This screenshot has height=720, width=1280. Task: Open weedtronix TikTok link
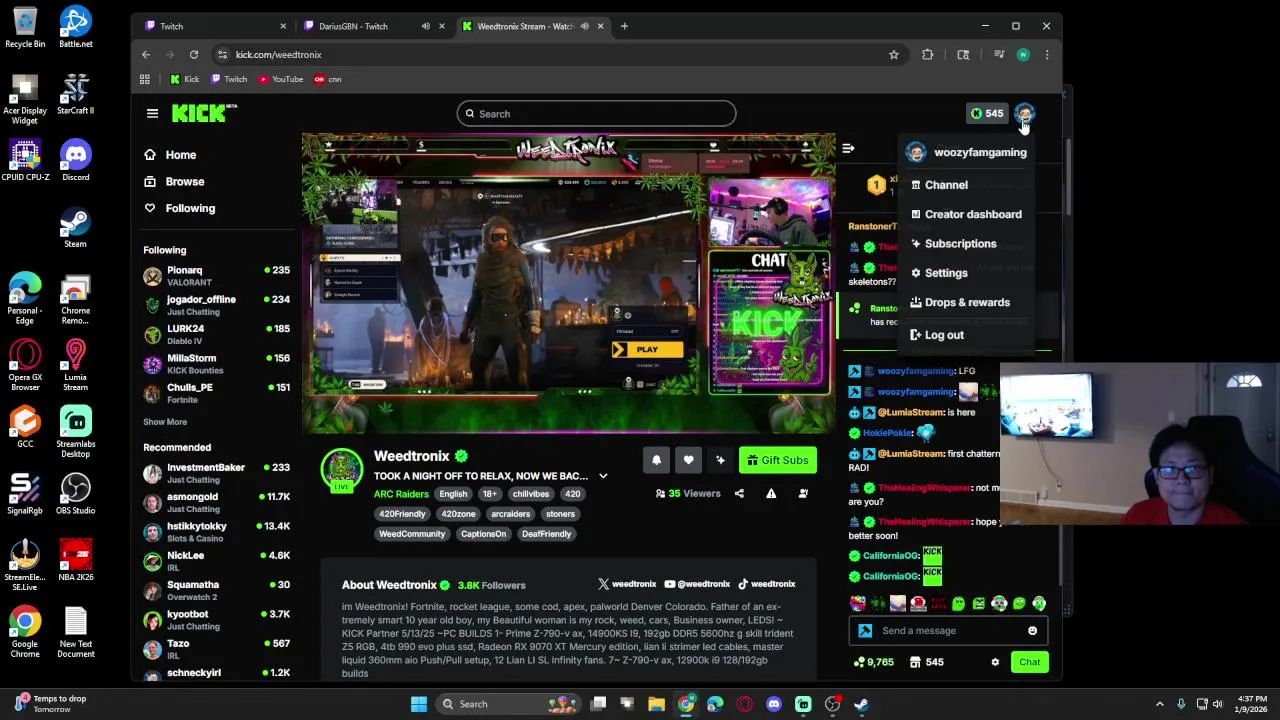[767, 584]
